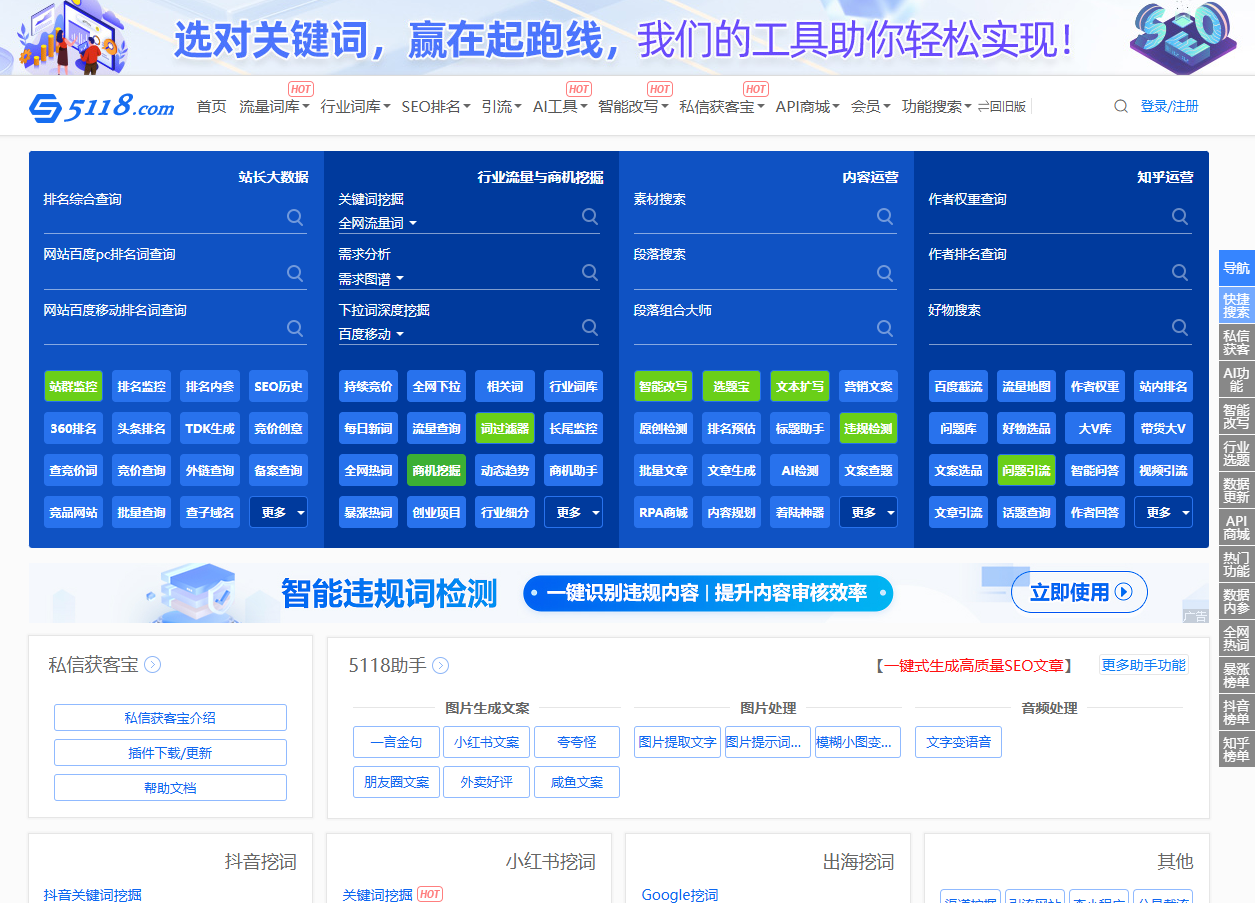1255x903 pixels.
Task: Expand 更多 dropdown in 内容运营 panel
Action: pos(869,512)
